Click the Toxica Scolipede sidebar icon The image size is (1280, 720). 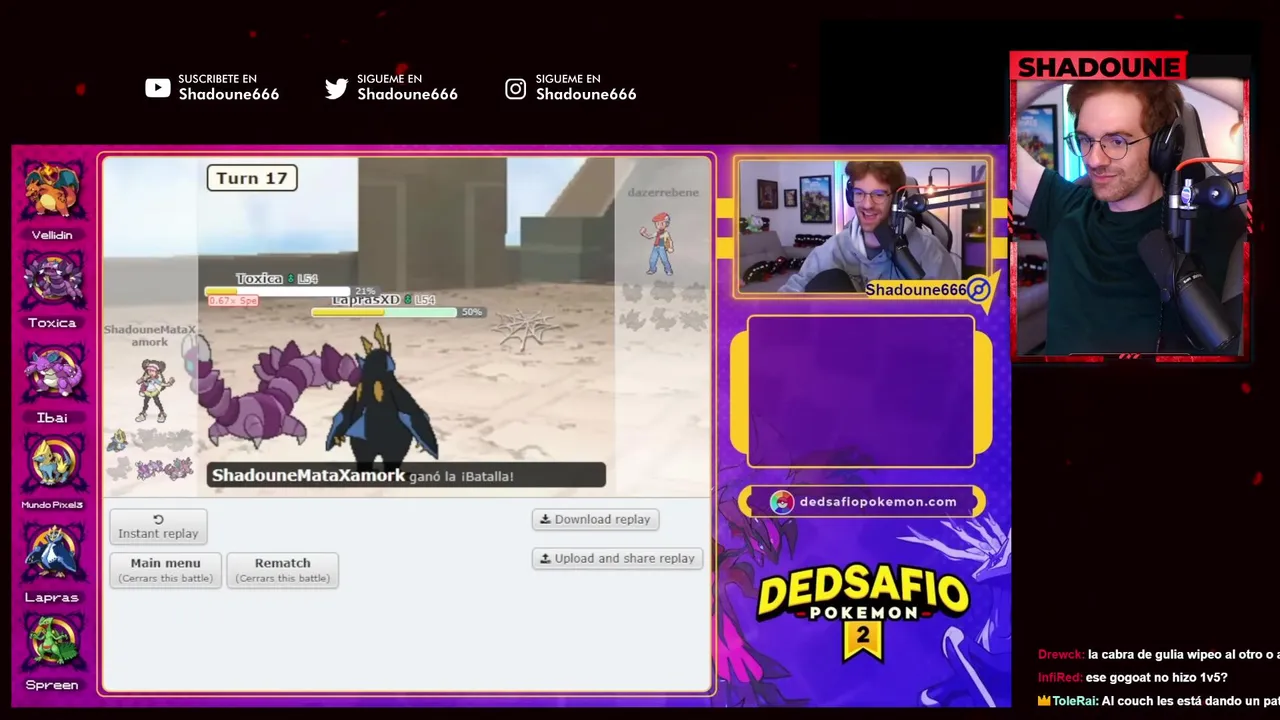pyautogui.click(x=52, y=281)
